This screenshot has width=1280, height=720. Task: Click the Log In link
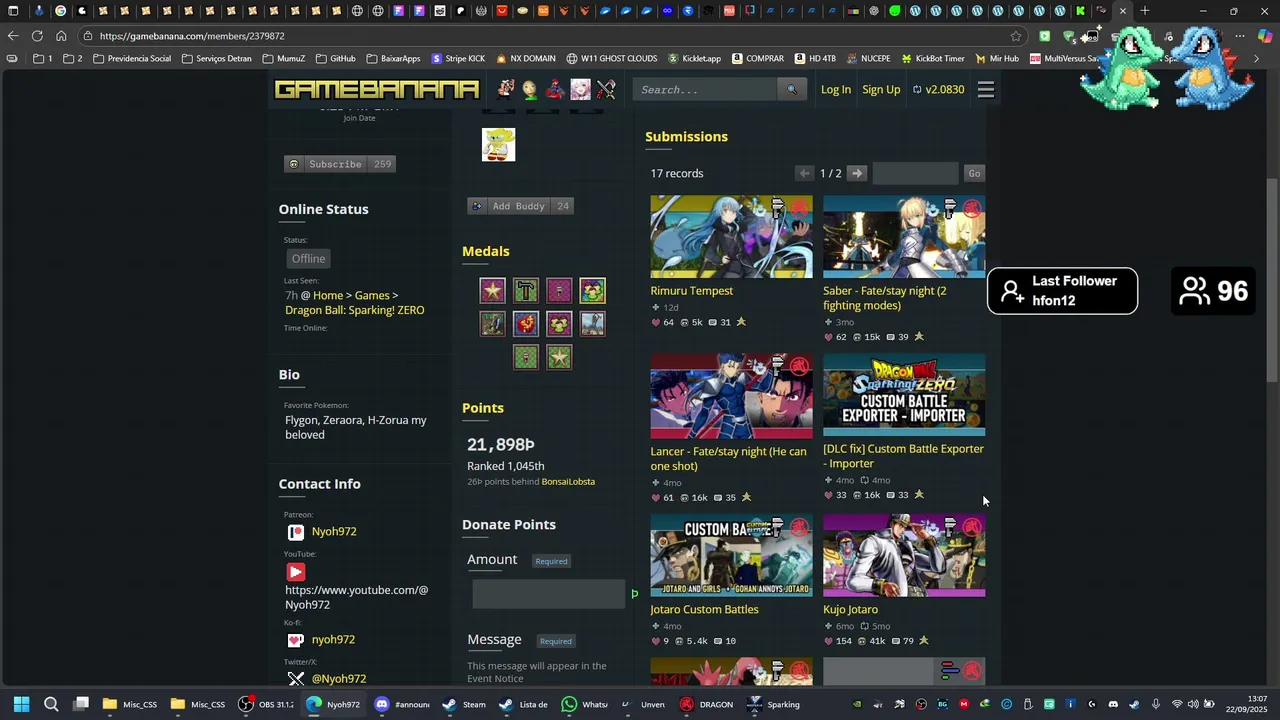[x=836, y=90]
